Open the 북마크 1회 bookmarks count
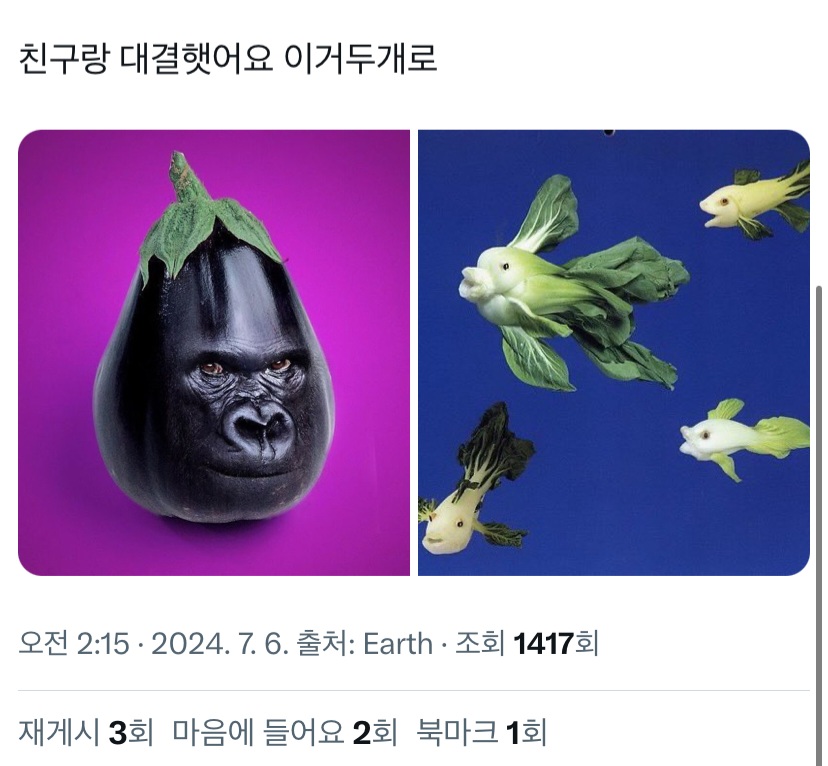Screen dimensions: 828x766 481,732
